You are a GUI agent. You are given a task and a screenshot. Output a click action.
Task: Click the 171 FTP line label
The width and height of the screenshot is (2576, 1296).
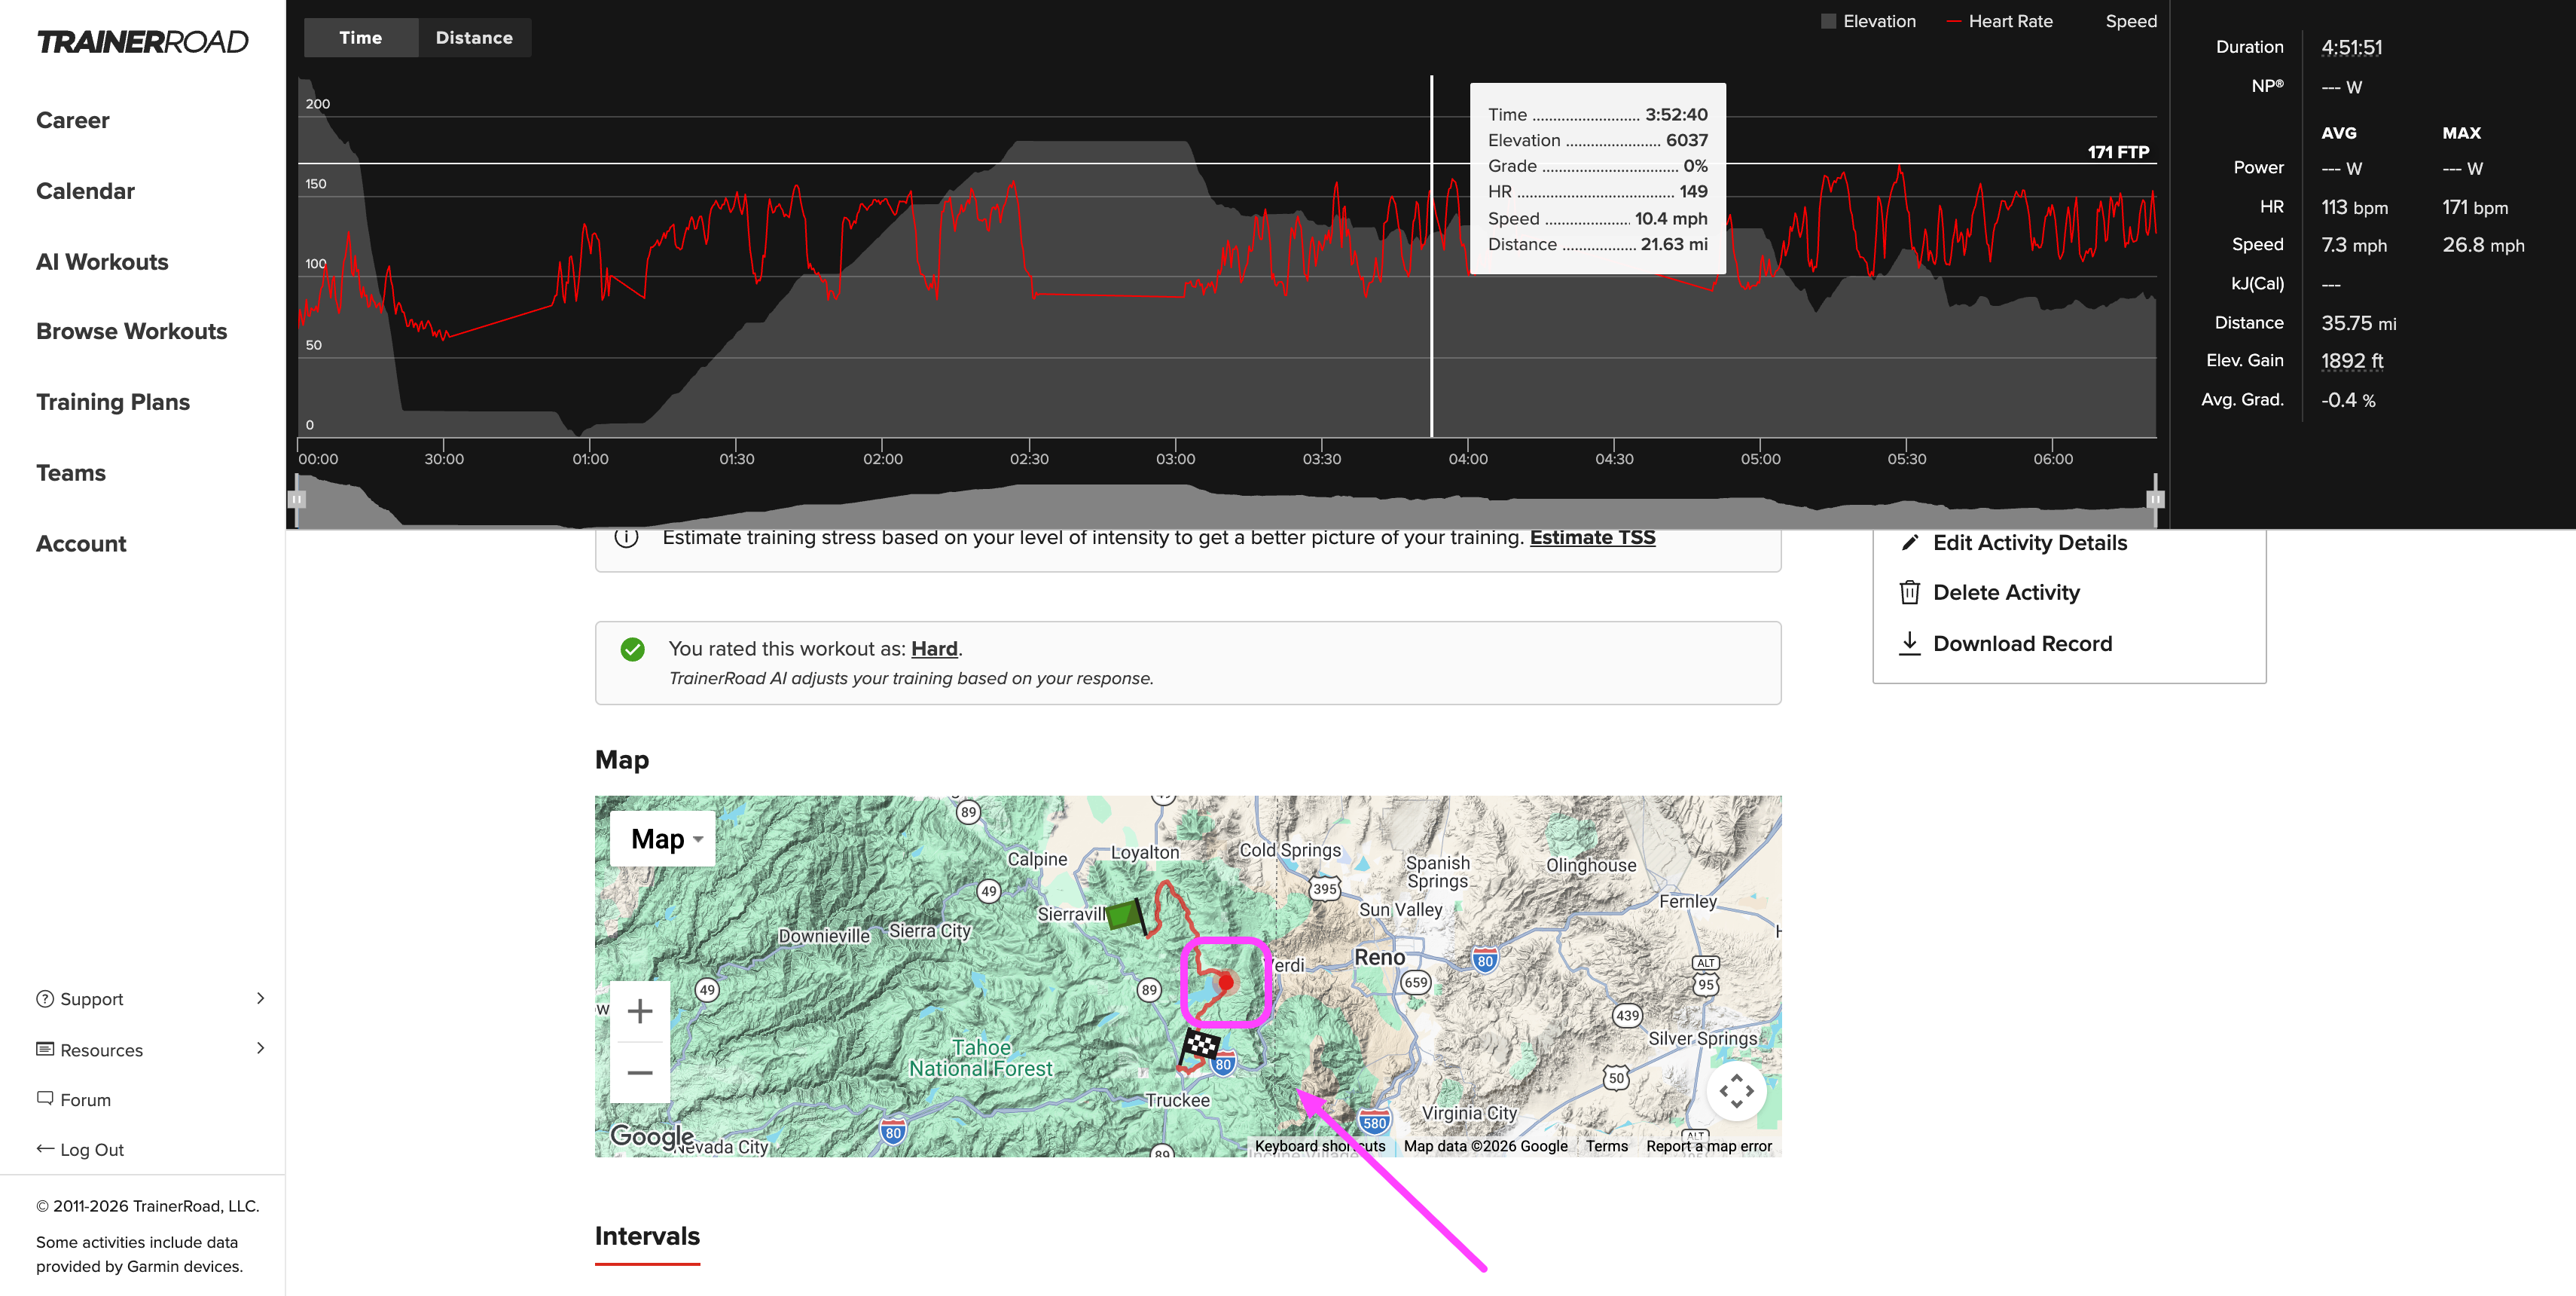click(x=2118, y=152)
